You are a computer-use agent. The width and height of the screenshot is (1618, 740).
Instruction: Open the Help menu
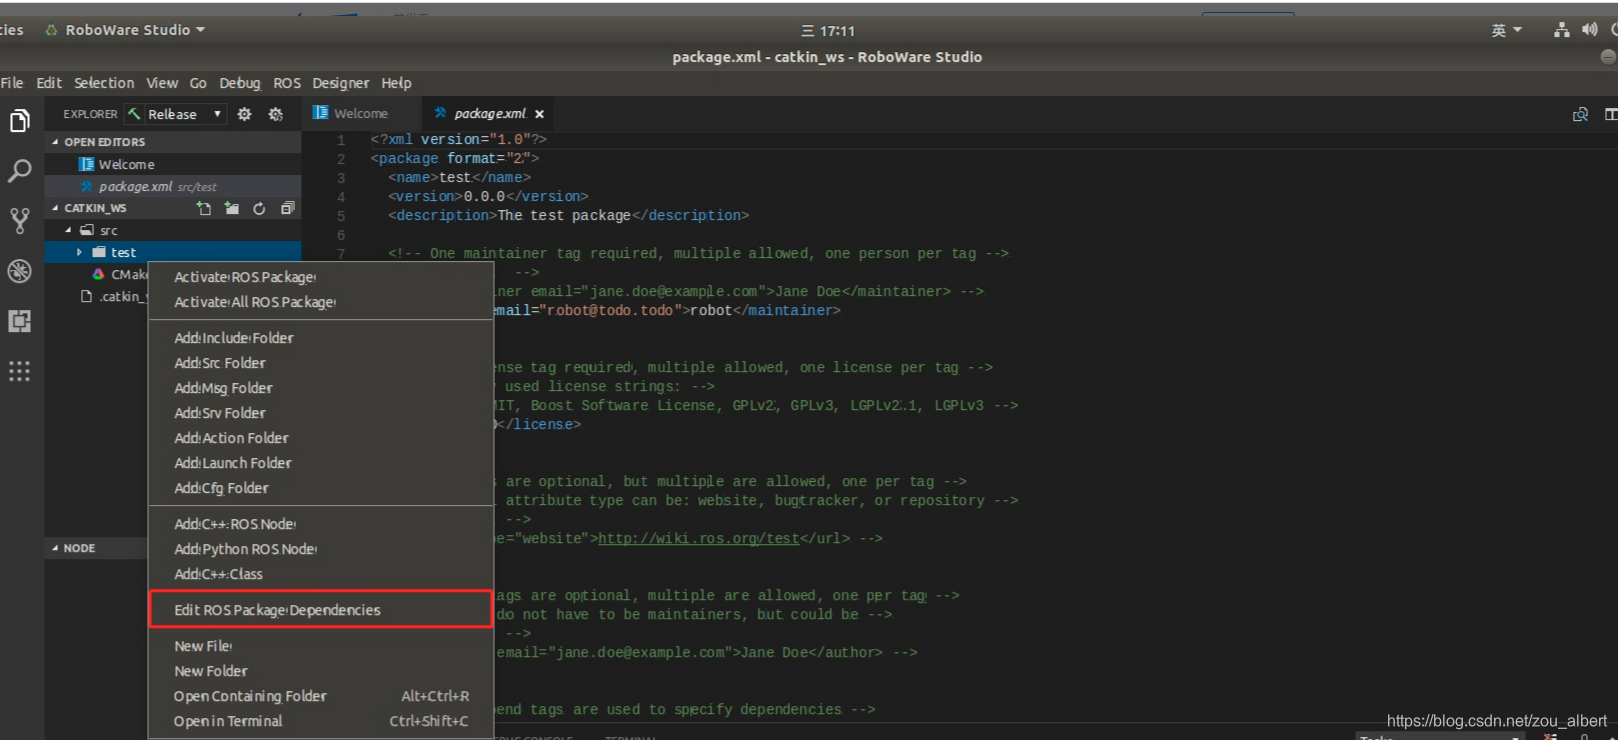396,83
